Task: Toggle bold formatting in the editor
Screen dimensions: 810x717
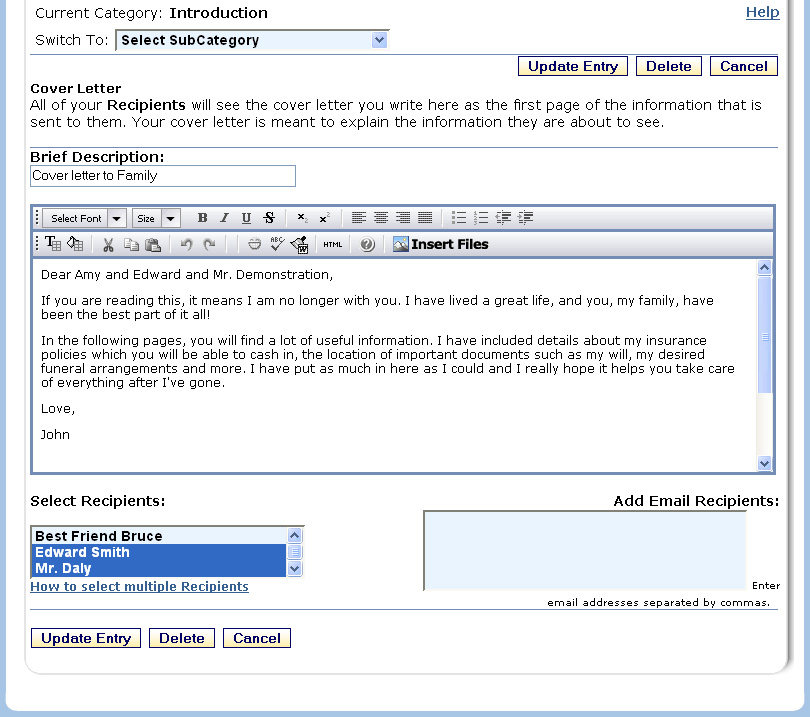Action: pyautogui.click(x=202, y=218)
